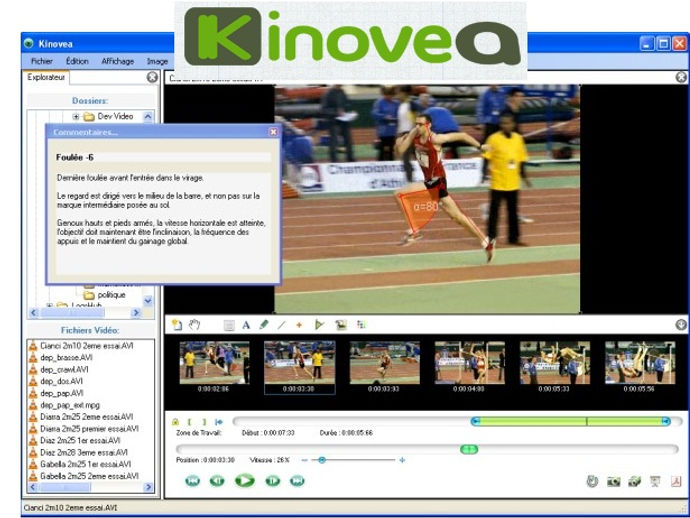Click the red PDF-style export icon

tap(676, 481)
